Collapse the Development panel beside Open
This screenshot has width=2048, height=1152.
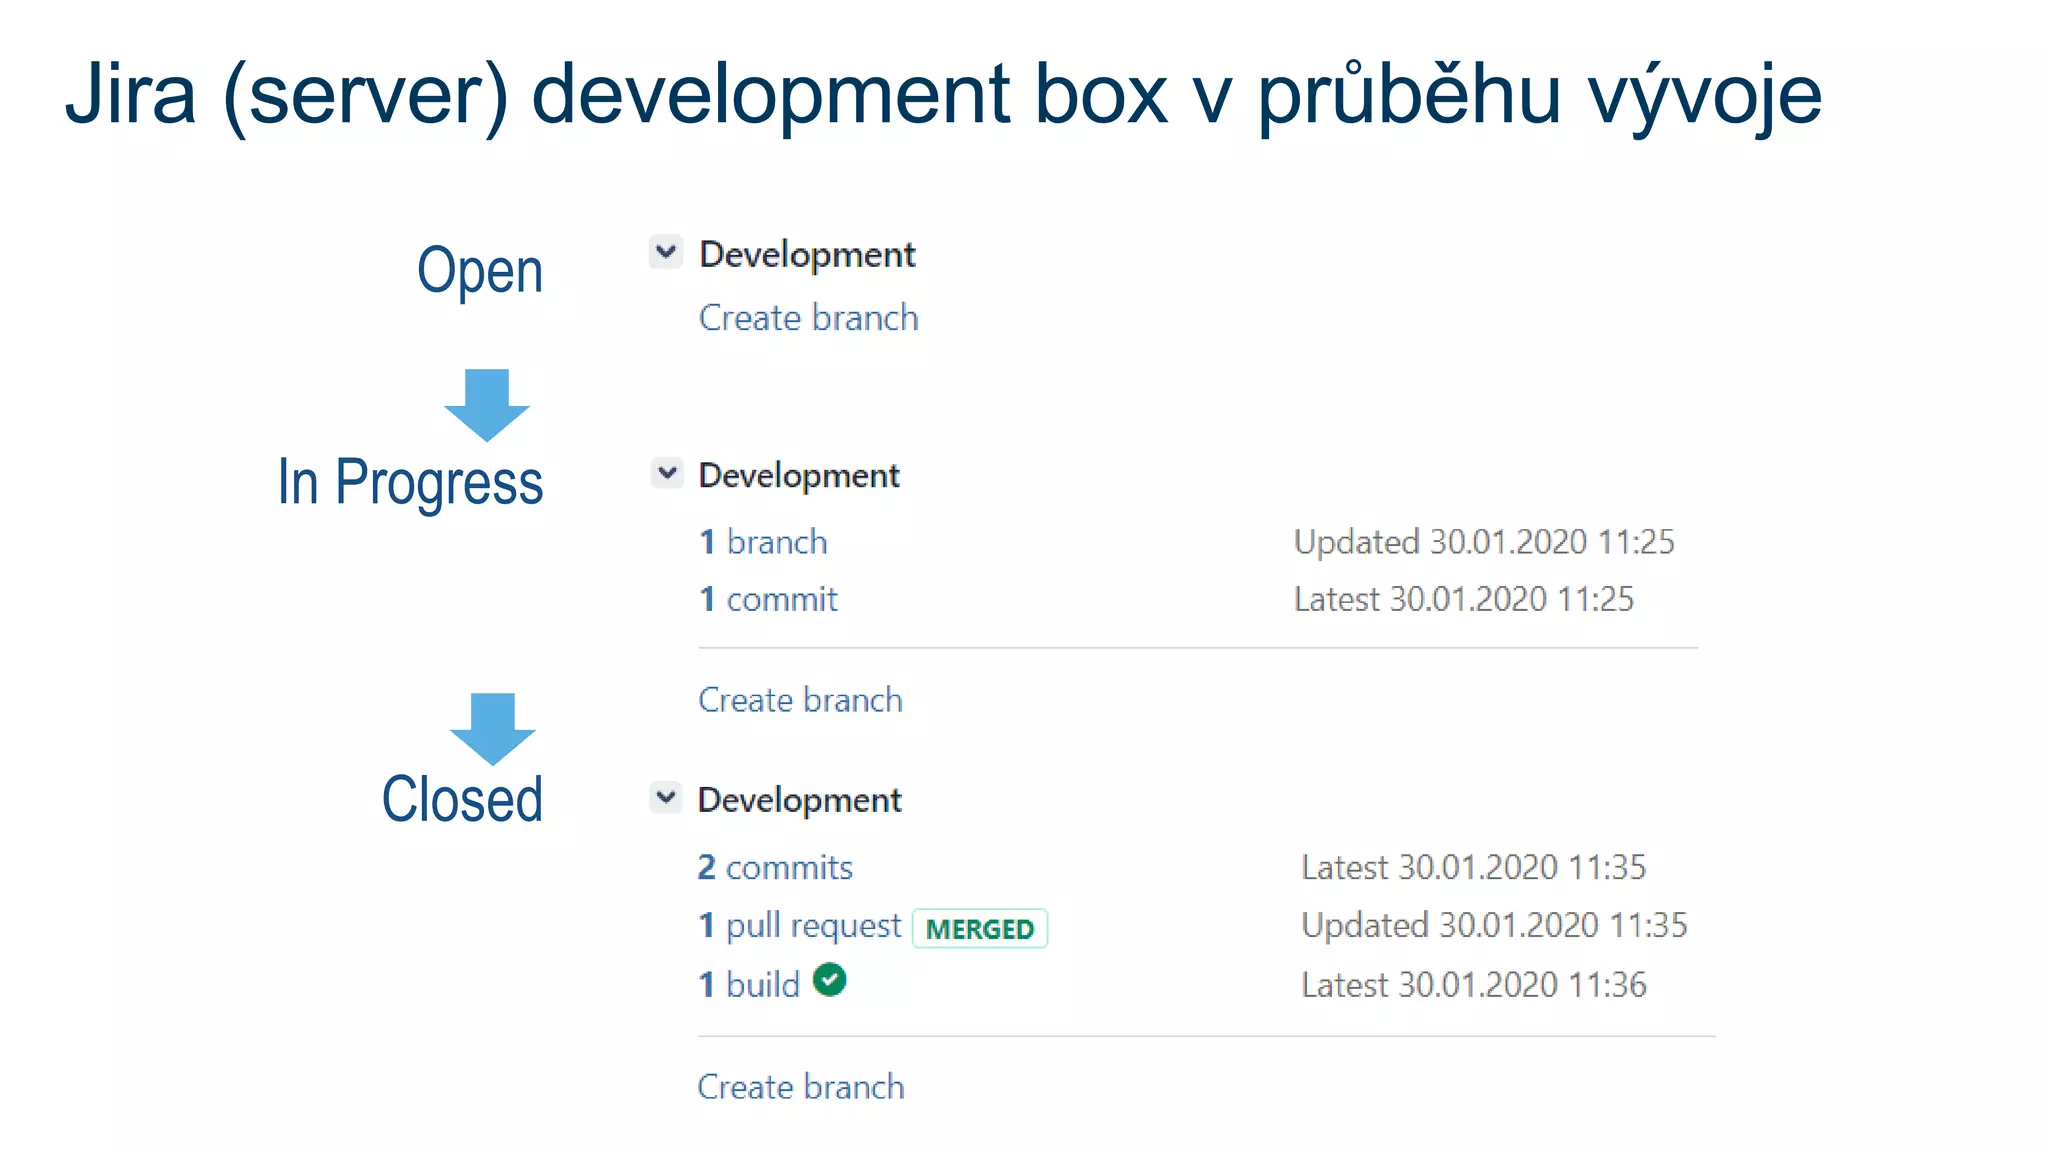666,252
